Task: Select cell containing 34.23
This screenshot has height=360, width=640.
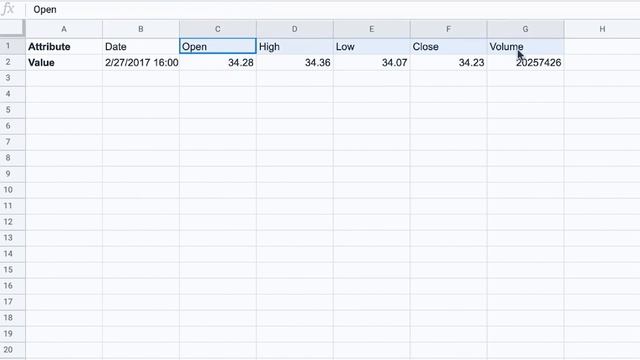Action: [449, 62]
